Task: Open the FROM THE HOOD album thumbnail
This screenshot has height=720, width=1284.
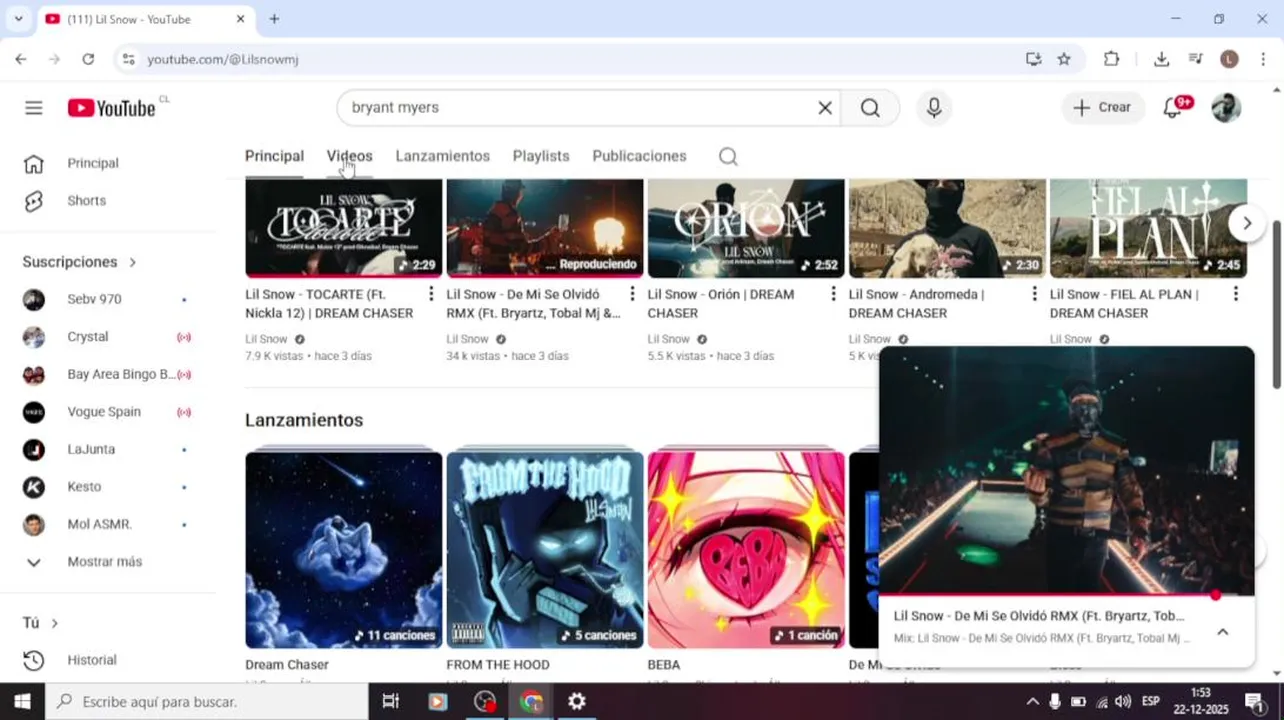Action: (x=545, y=550)
